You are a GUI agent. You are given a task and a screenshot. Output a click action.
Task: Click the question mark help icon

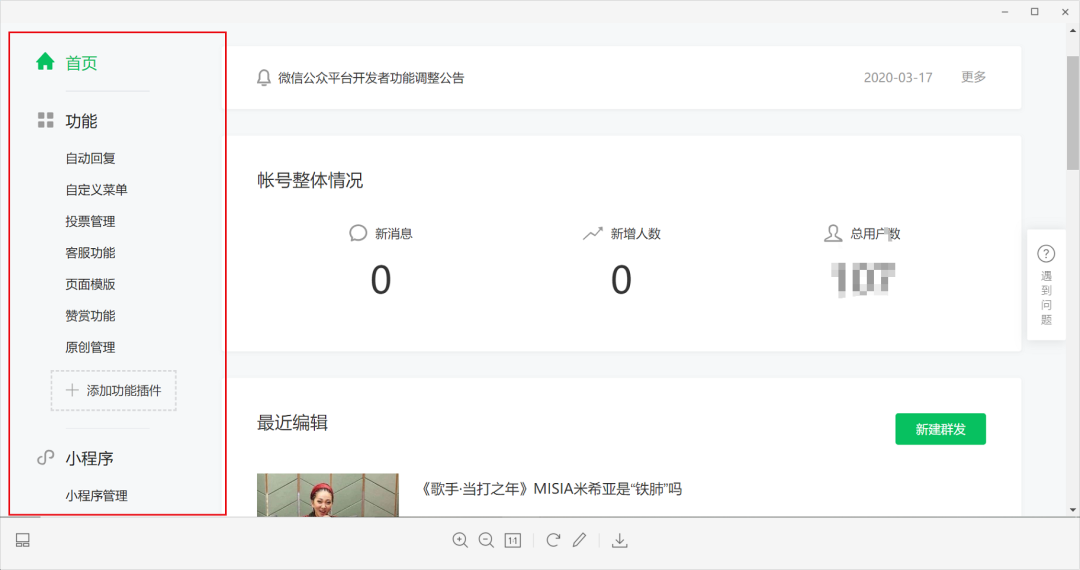click(1046, 254)
